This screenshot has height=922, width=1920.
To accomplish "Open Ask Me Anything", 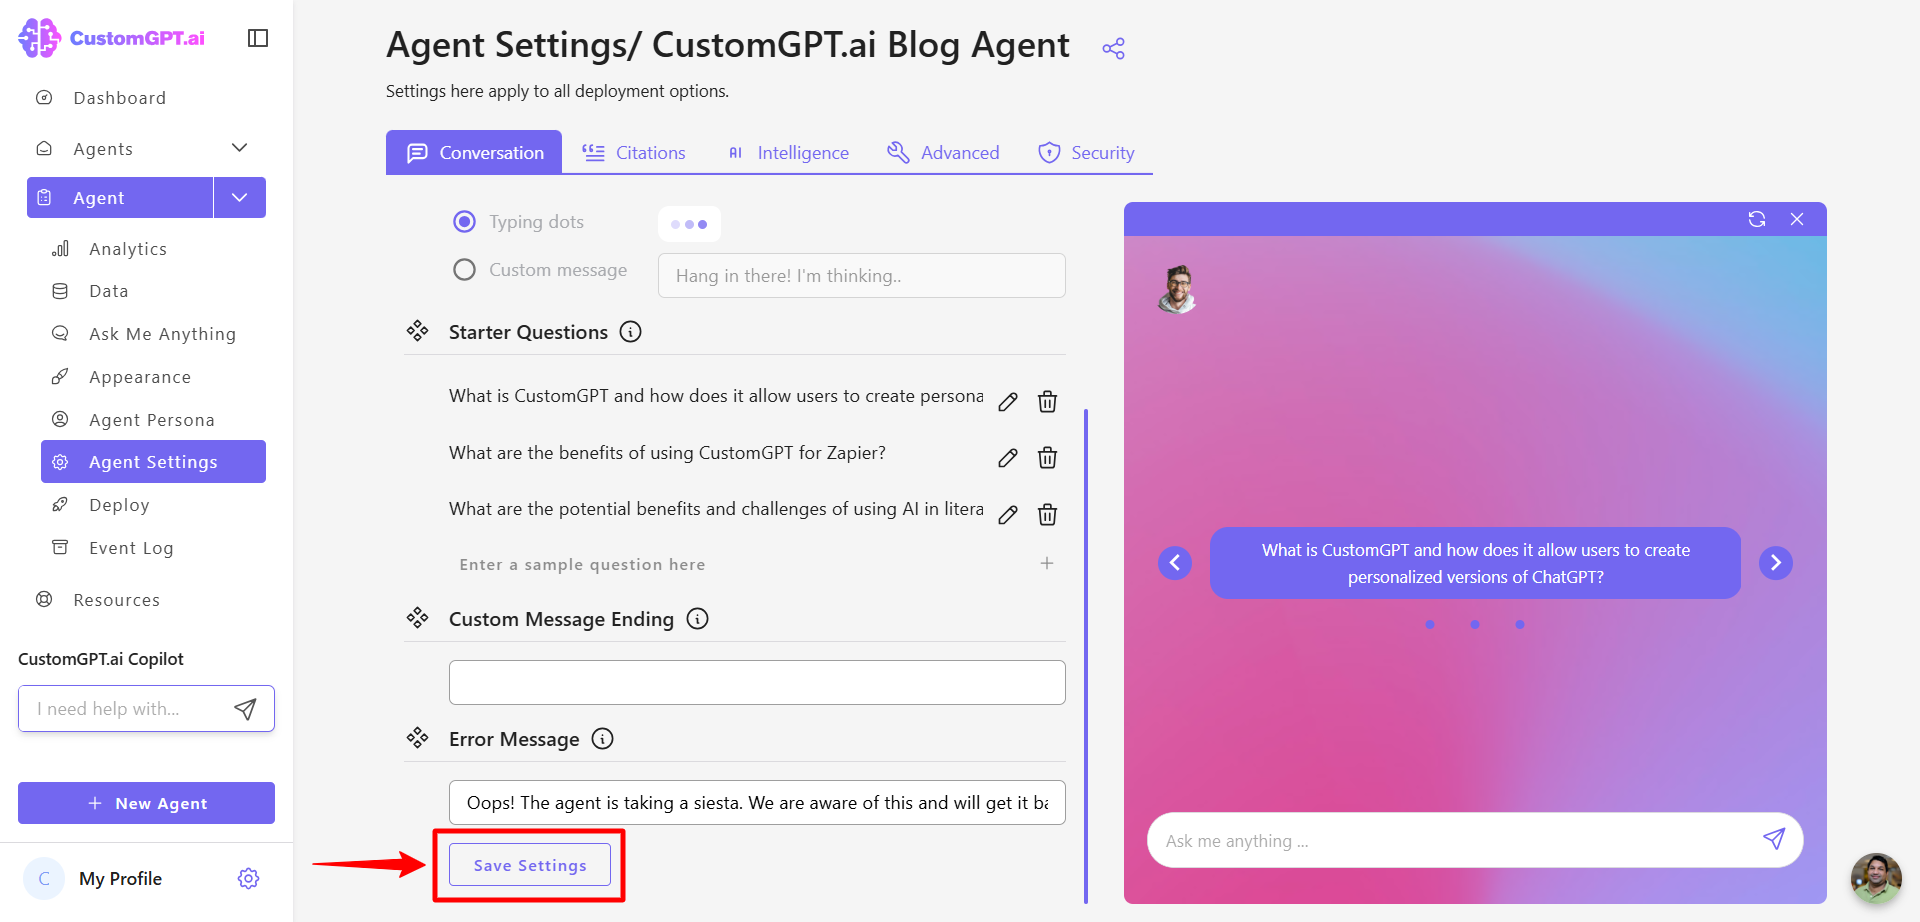I will (162, 334).
